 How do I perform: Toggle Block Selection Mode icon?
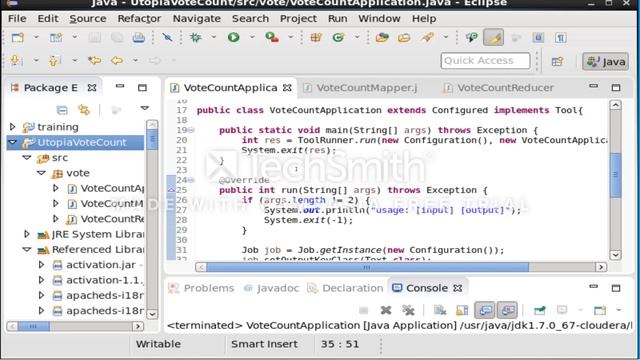point(538,38)
